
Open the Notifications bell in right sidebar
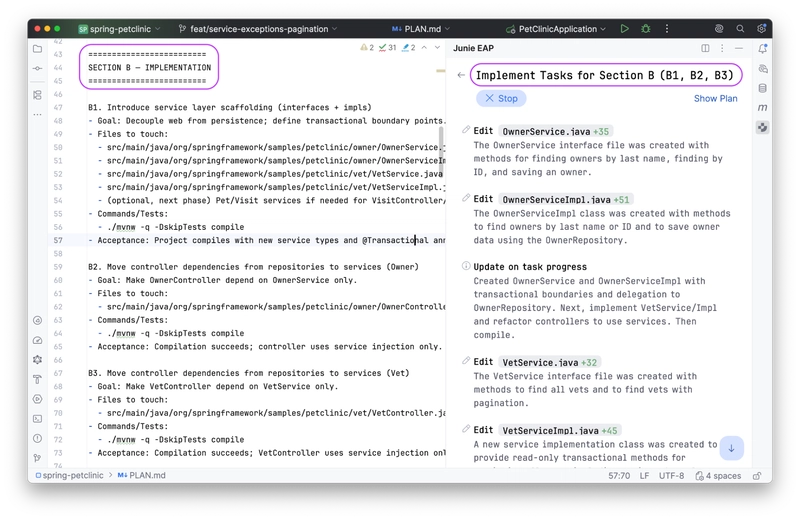[762, 49]
